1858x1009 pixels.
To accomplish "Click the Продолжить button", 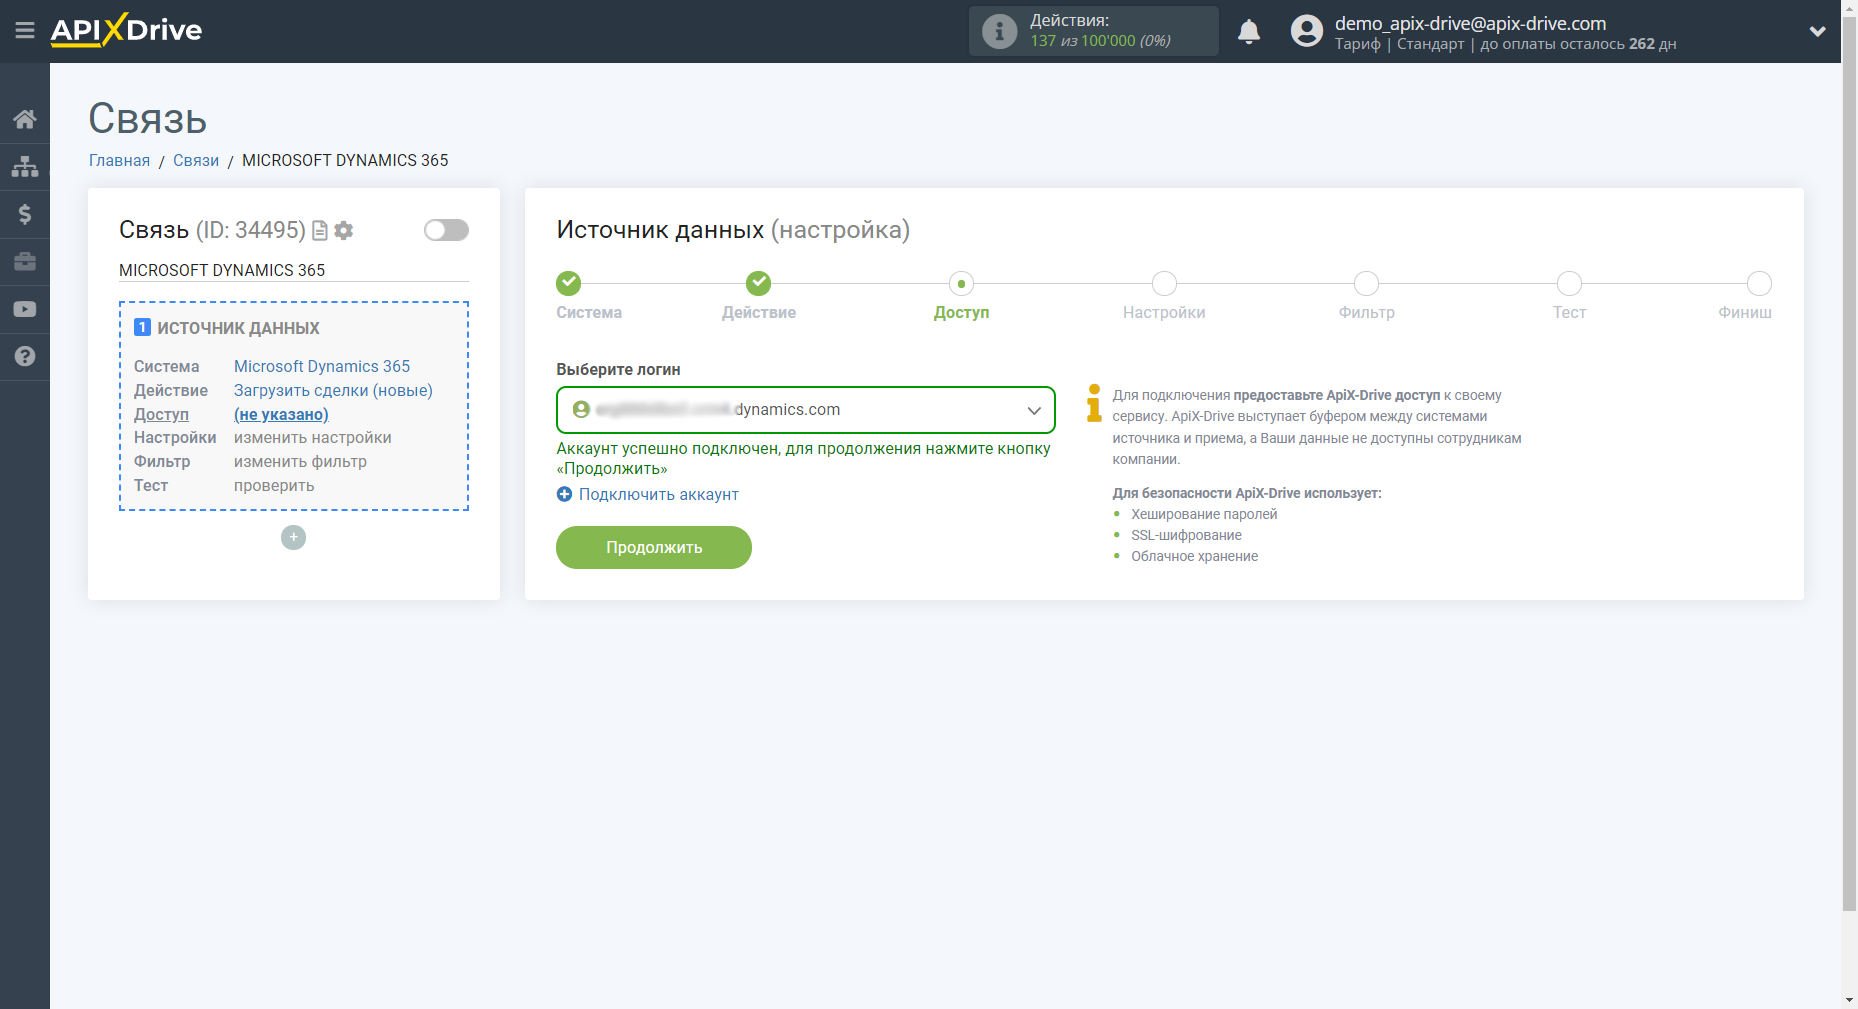I will point(654,547).
